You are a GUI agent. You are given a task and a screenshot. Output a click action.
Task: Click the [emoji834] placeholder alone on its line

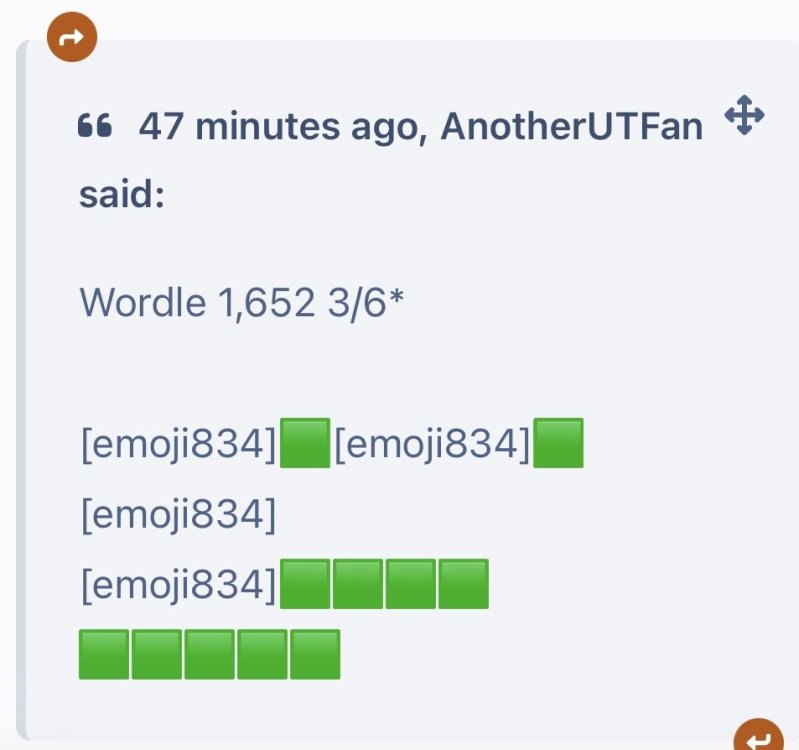coord(178,515)
